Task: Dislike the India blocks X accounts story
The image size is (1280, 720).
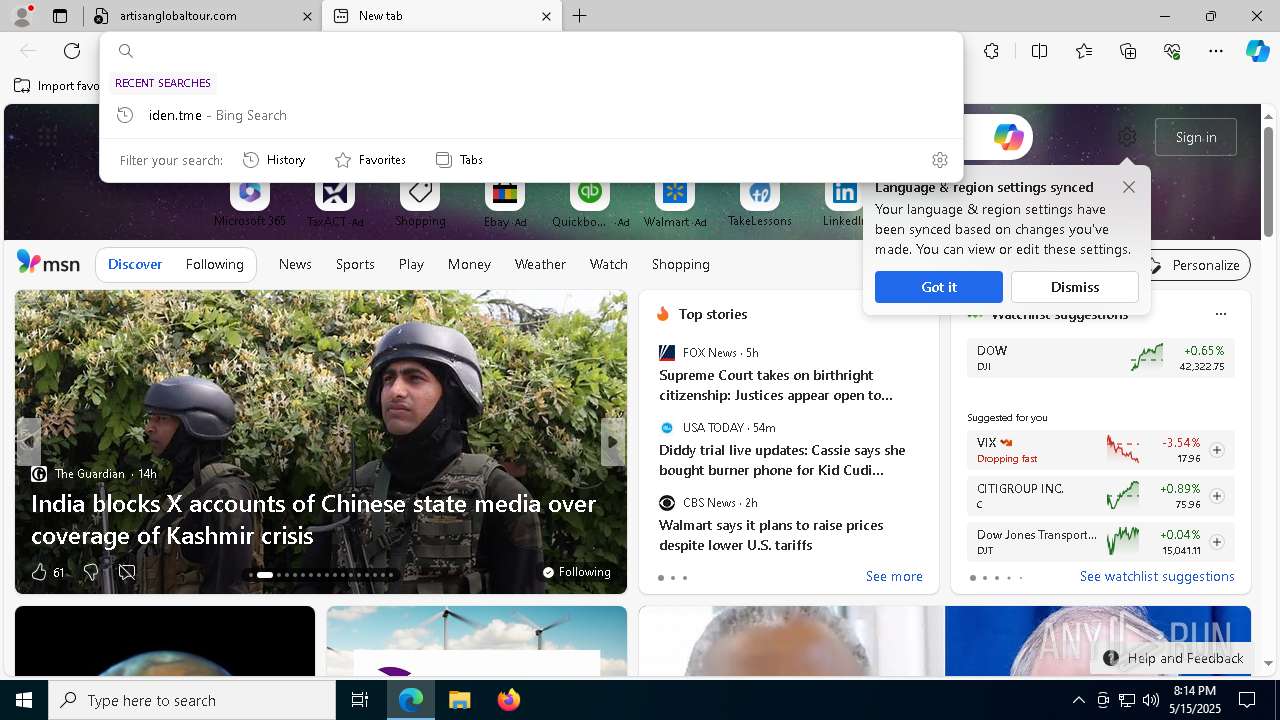Action: pyautogui.click(x=91, y=572)
